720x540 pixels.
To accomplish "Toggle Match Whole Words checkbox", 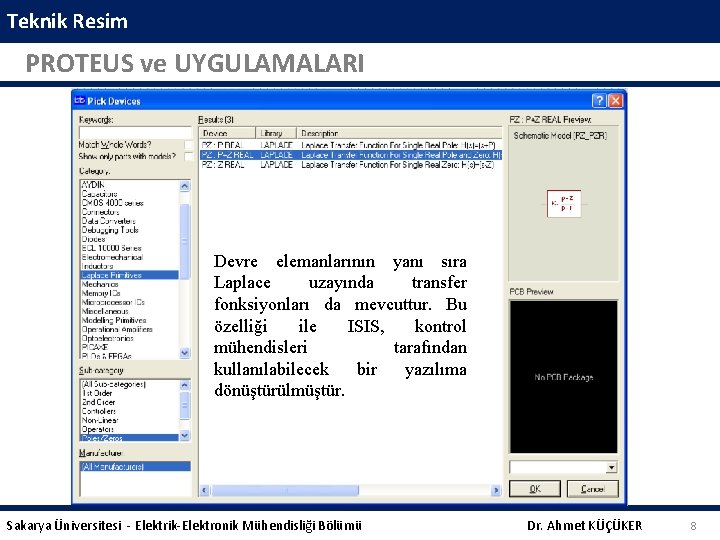I will [x=188, y=145].
